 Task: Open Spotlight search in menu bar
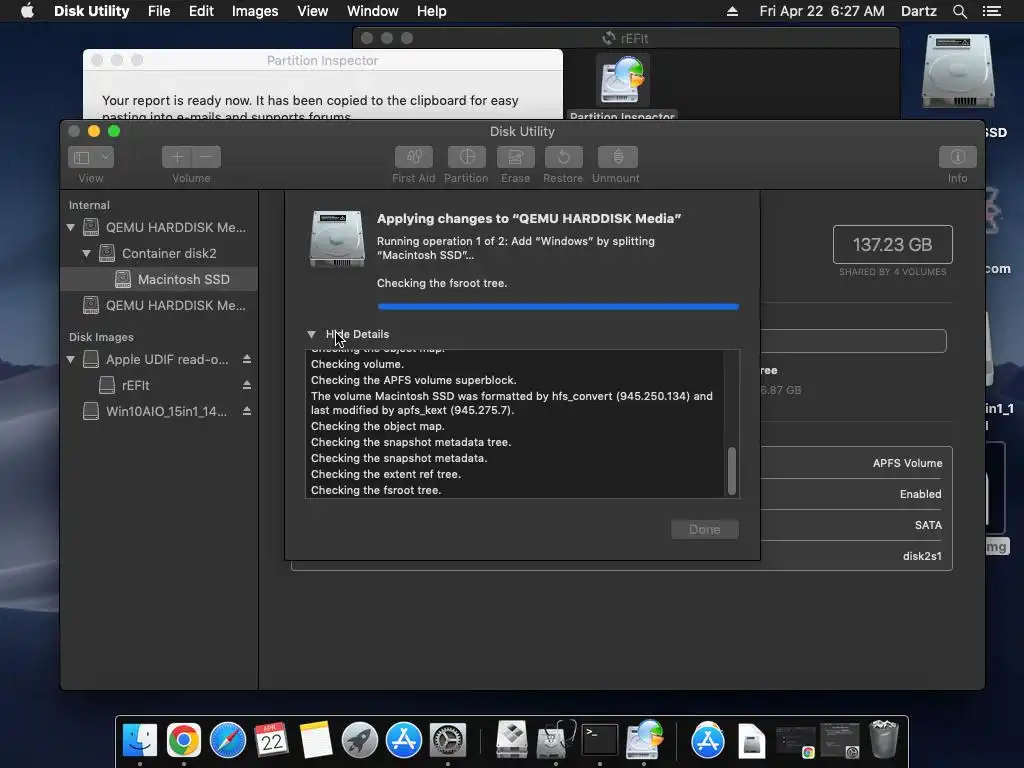pos(960,11)
